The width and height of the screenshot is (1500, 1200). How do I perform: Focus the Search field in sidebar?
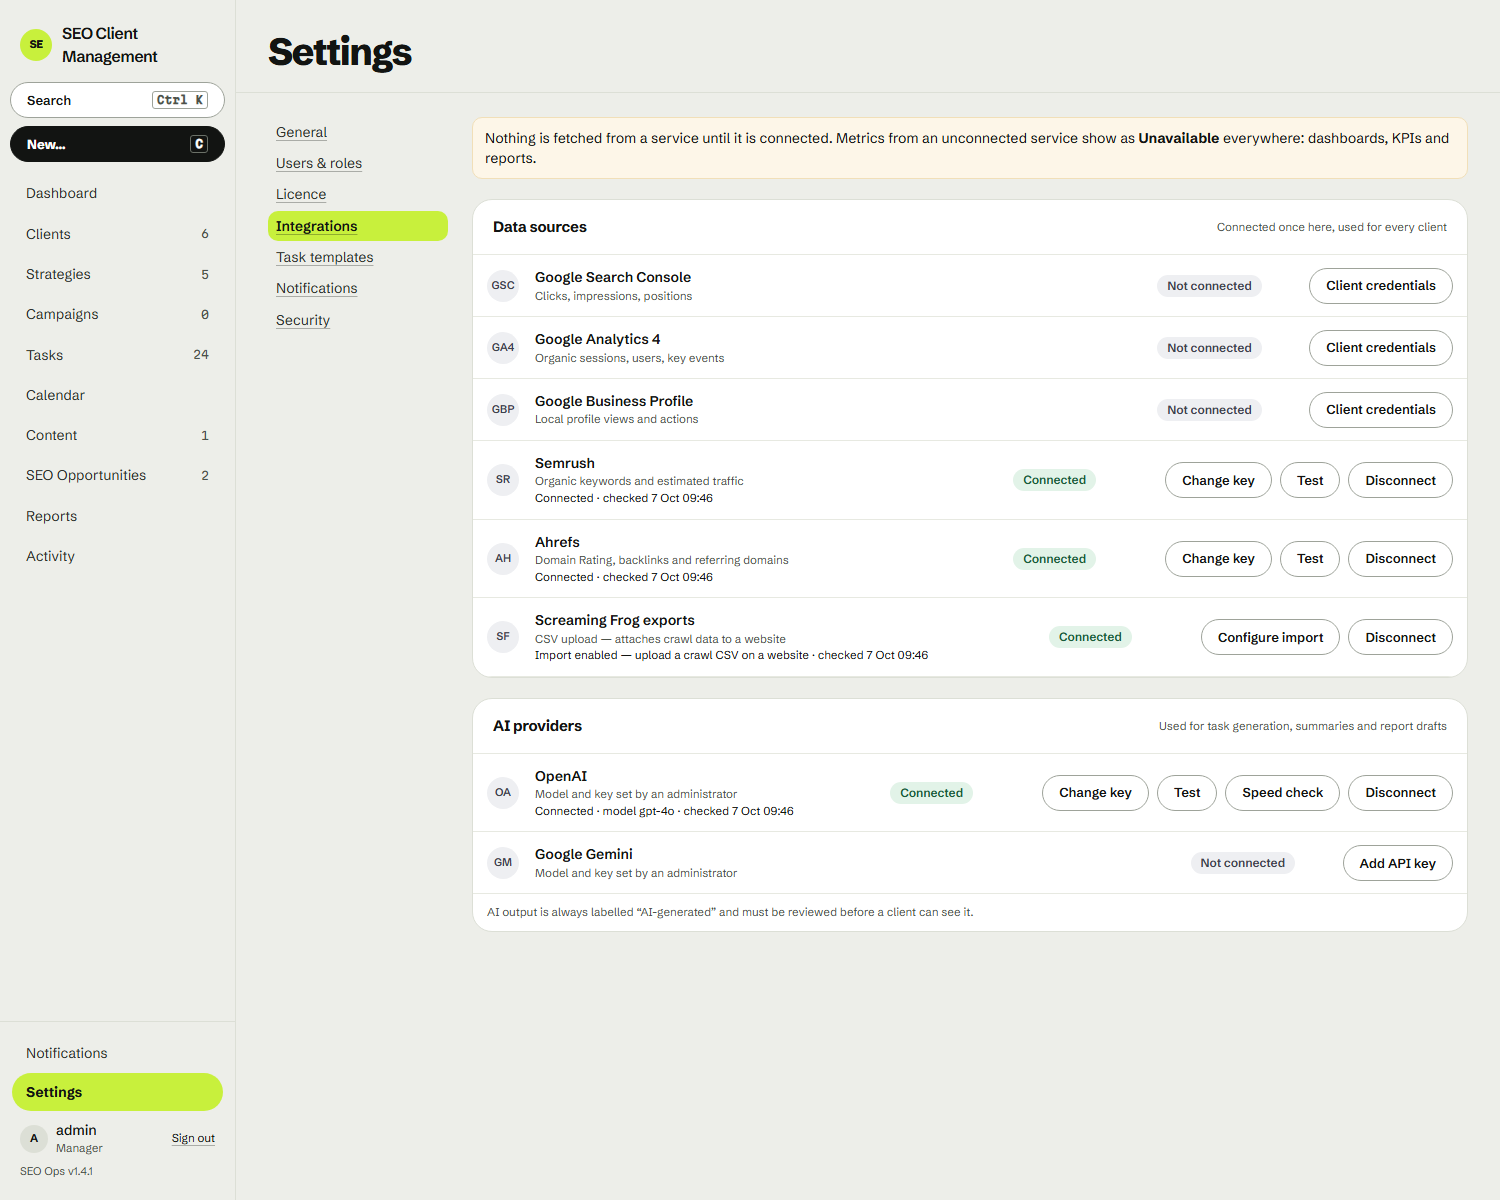117,100
